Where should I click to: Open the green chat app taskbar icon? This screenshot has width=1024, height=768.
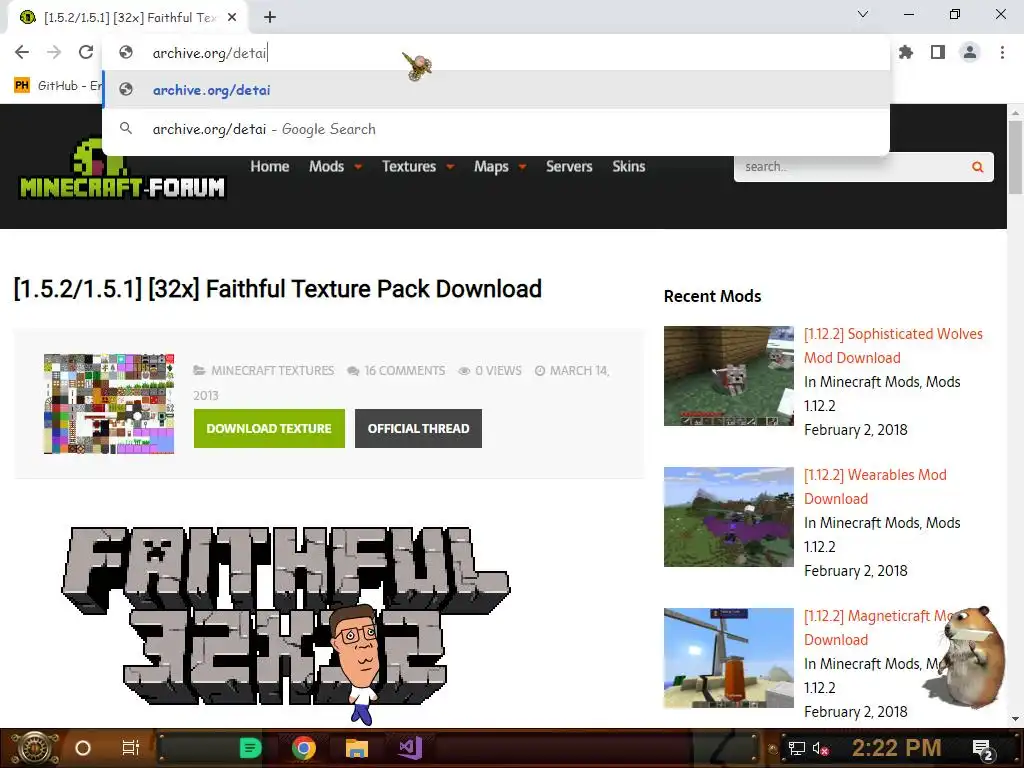click(x=251, y=748)
